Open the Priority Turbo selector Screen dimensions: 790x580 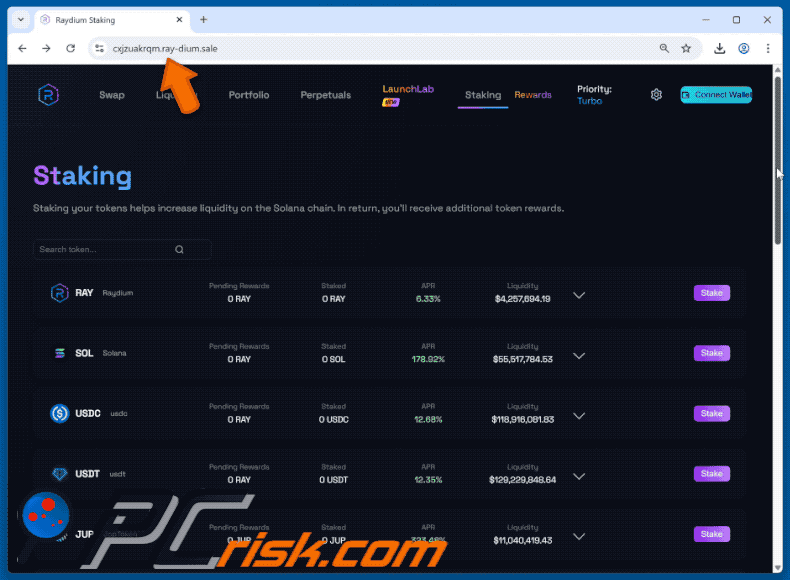[x=594, y=95]
